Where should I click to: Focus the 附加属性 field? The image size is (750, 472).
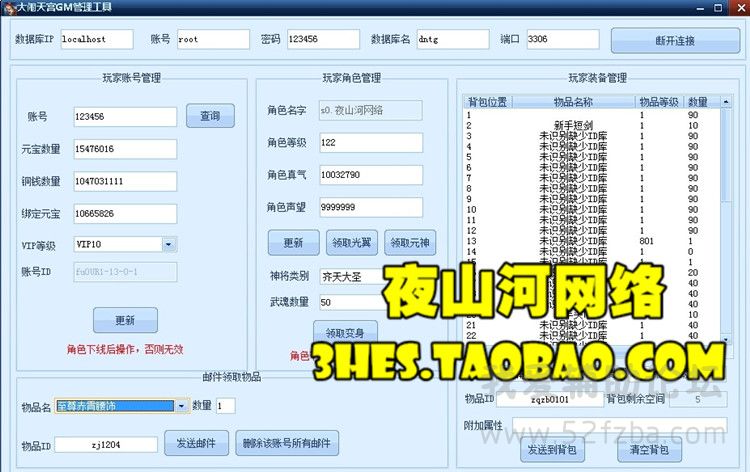619,425
